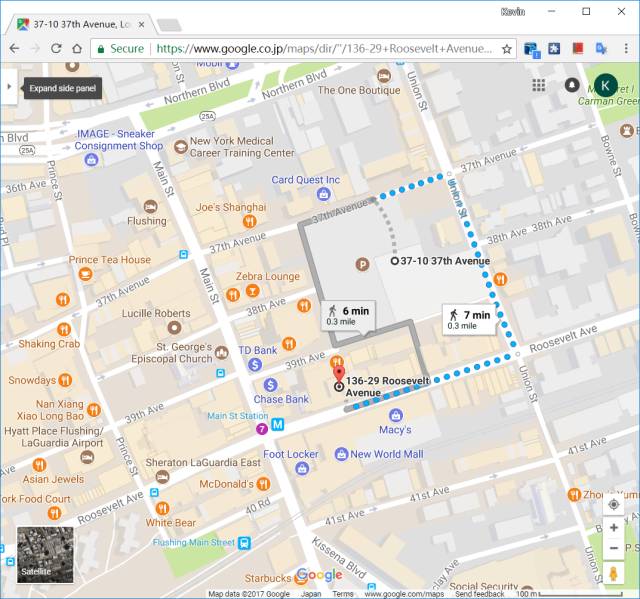
Task: Open Joe's Shanghai restaurant marker
Action: (x=249, y=221)
